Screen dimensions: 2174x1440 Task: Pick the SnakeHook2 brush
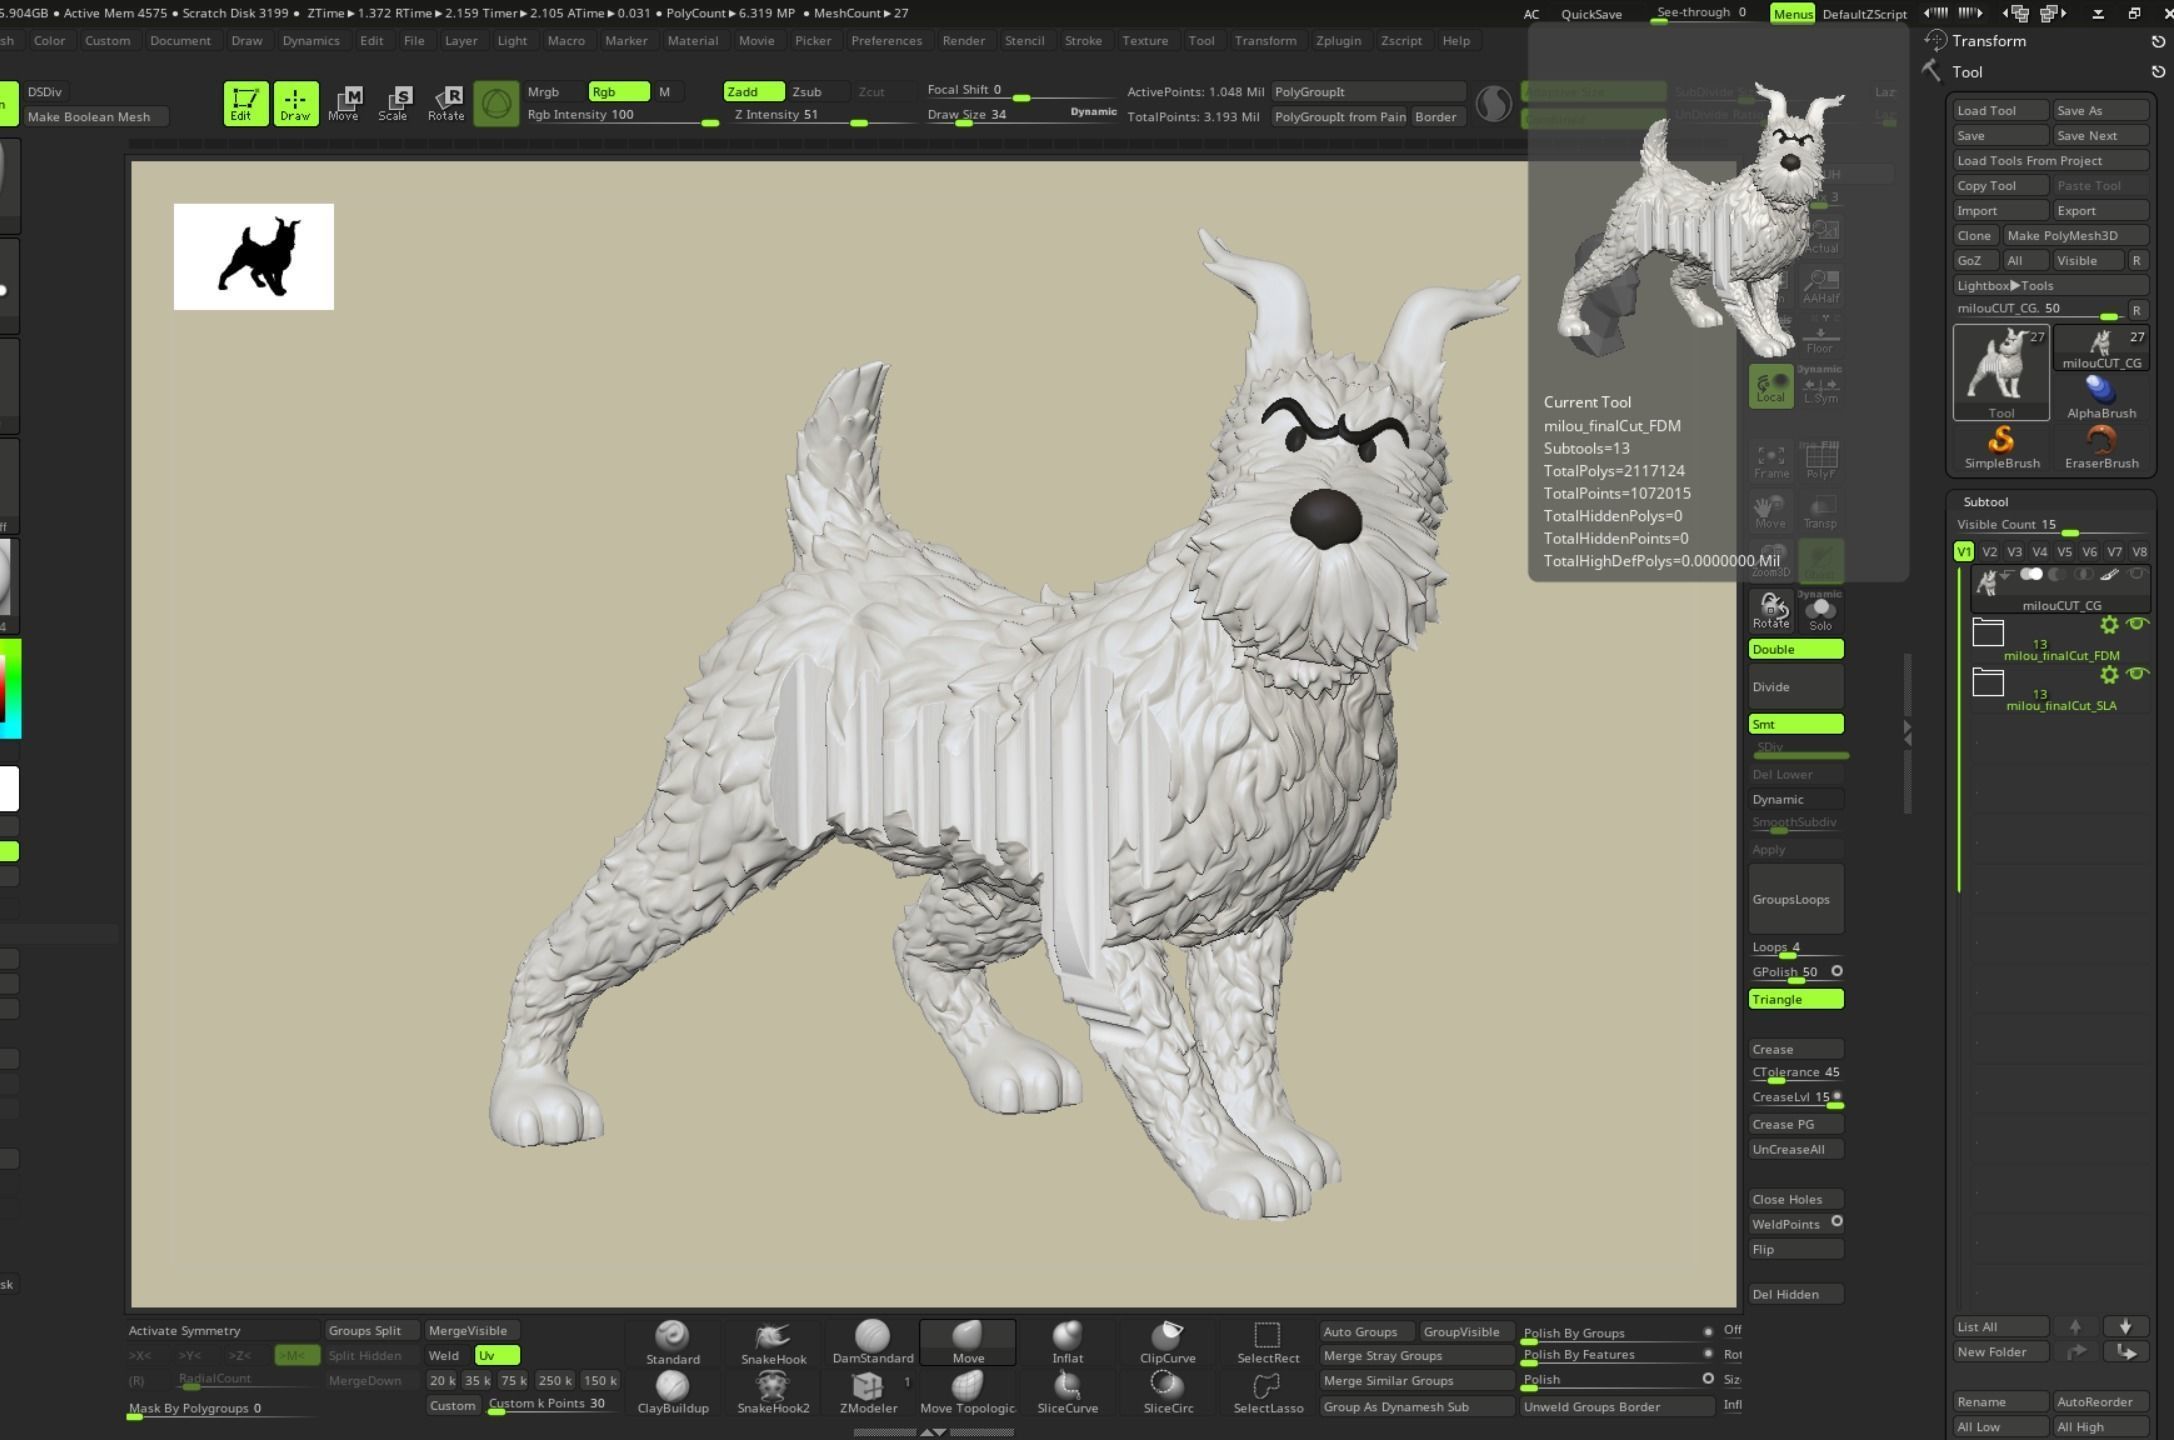click(x=772, y=1392)
